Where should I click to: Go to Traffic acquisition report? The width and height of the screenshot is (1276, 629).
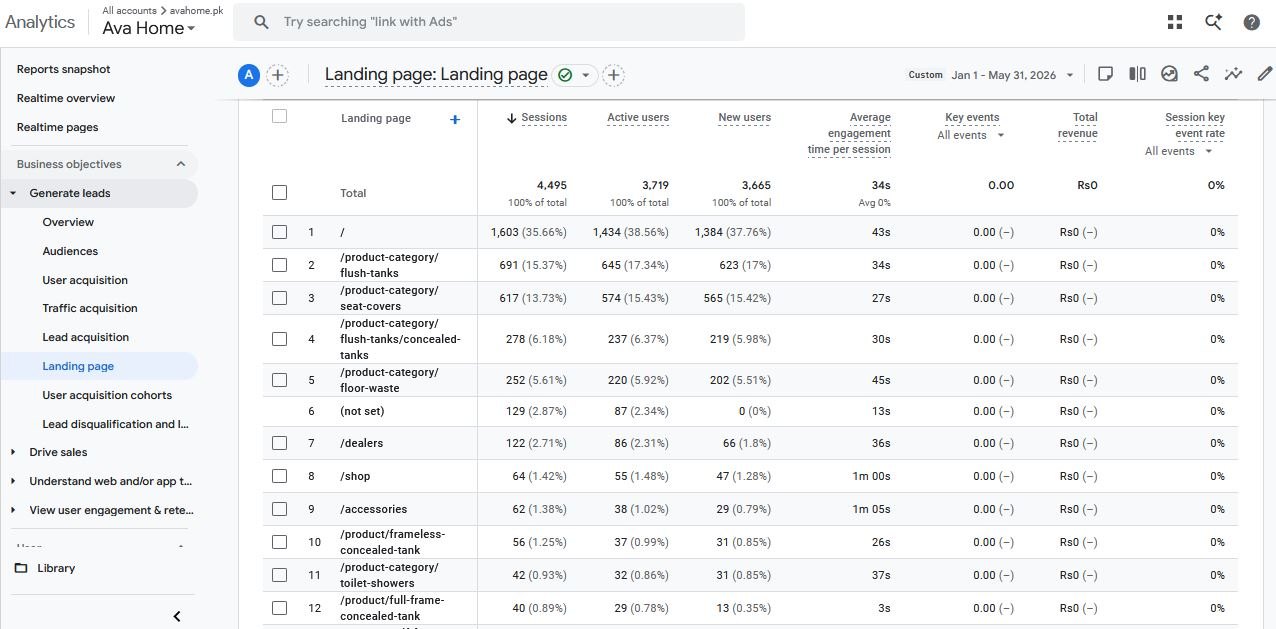coord(90,308)
